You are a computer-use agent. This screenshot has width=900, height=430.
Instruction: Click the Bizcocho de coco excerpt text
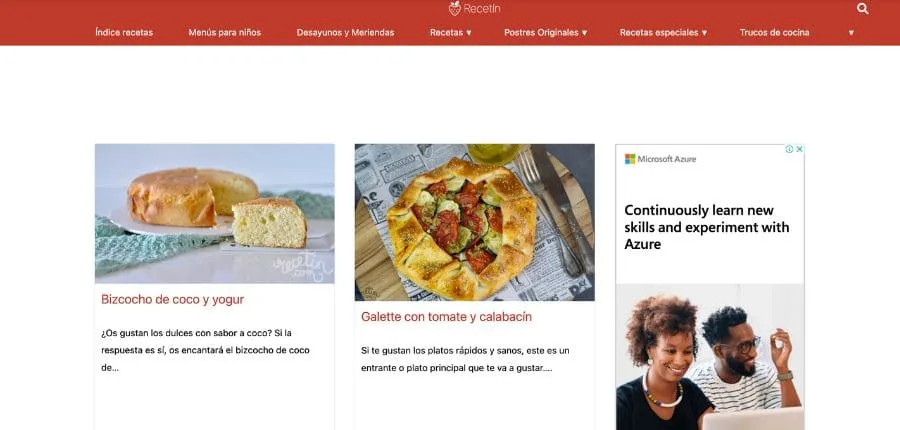coord(205,350)
